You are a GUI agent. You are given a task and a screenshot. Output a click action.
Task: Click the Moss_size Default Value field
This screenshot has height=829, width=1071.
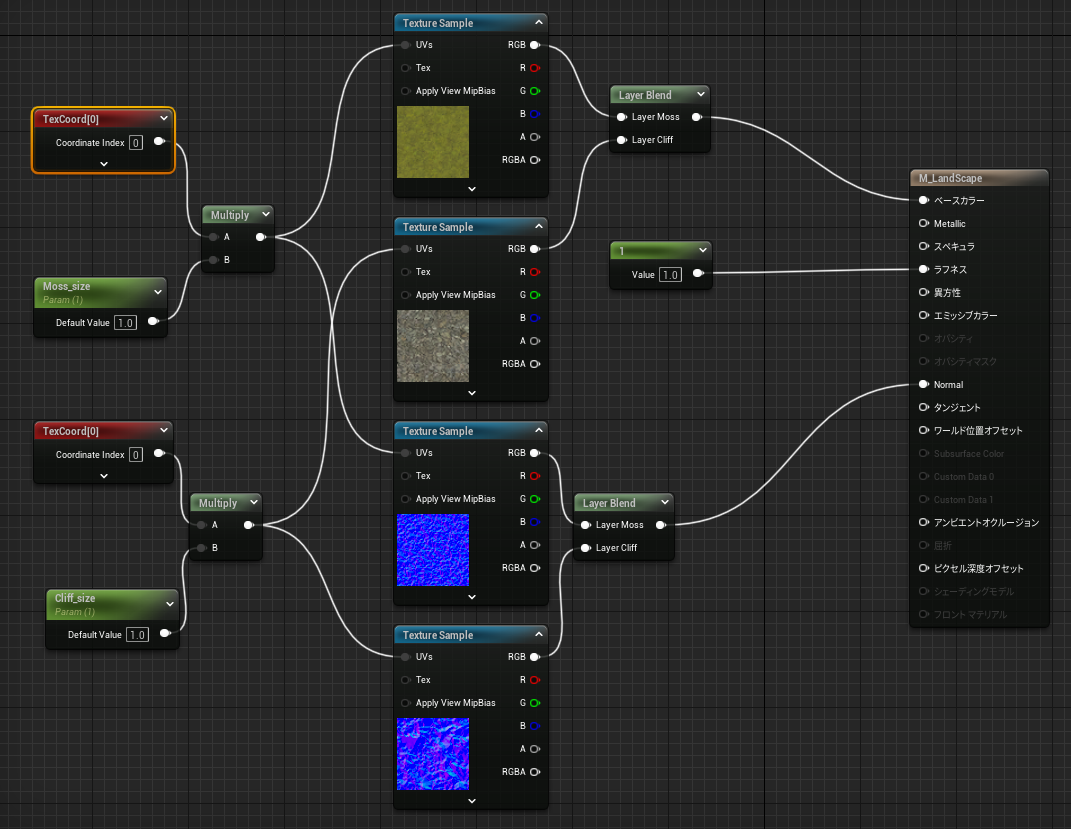125,323
